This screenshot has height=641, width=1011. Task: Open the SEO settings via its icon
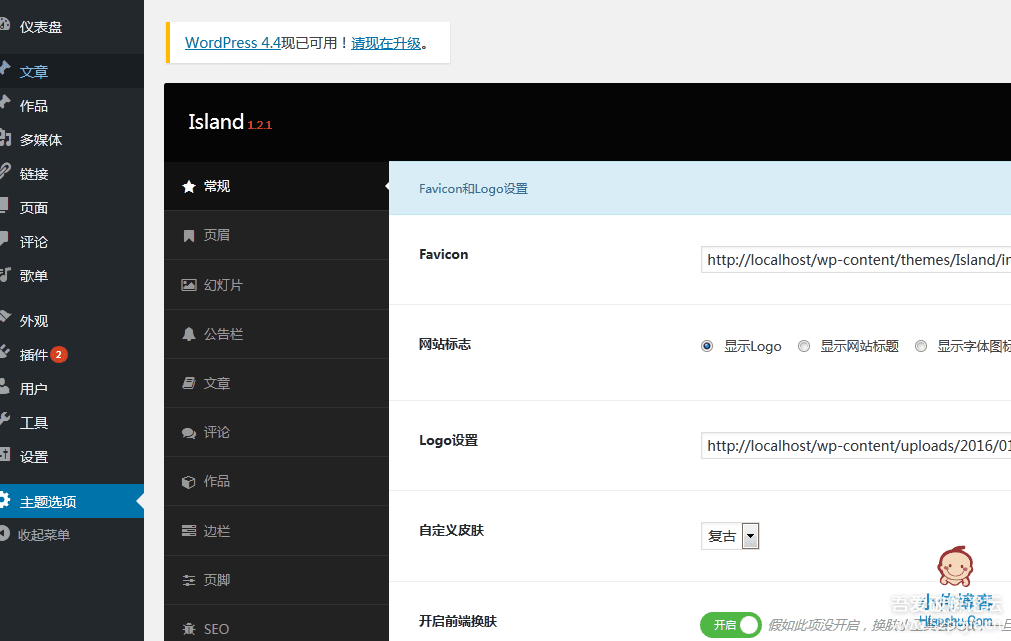point(187,628)
